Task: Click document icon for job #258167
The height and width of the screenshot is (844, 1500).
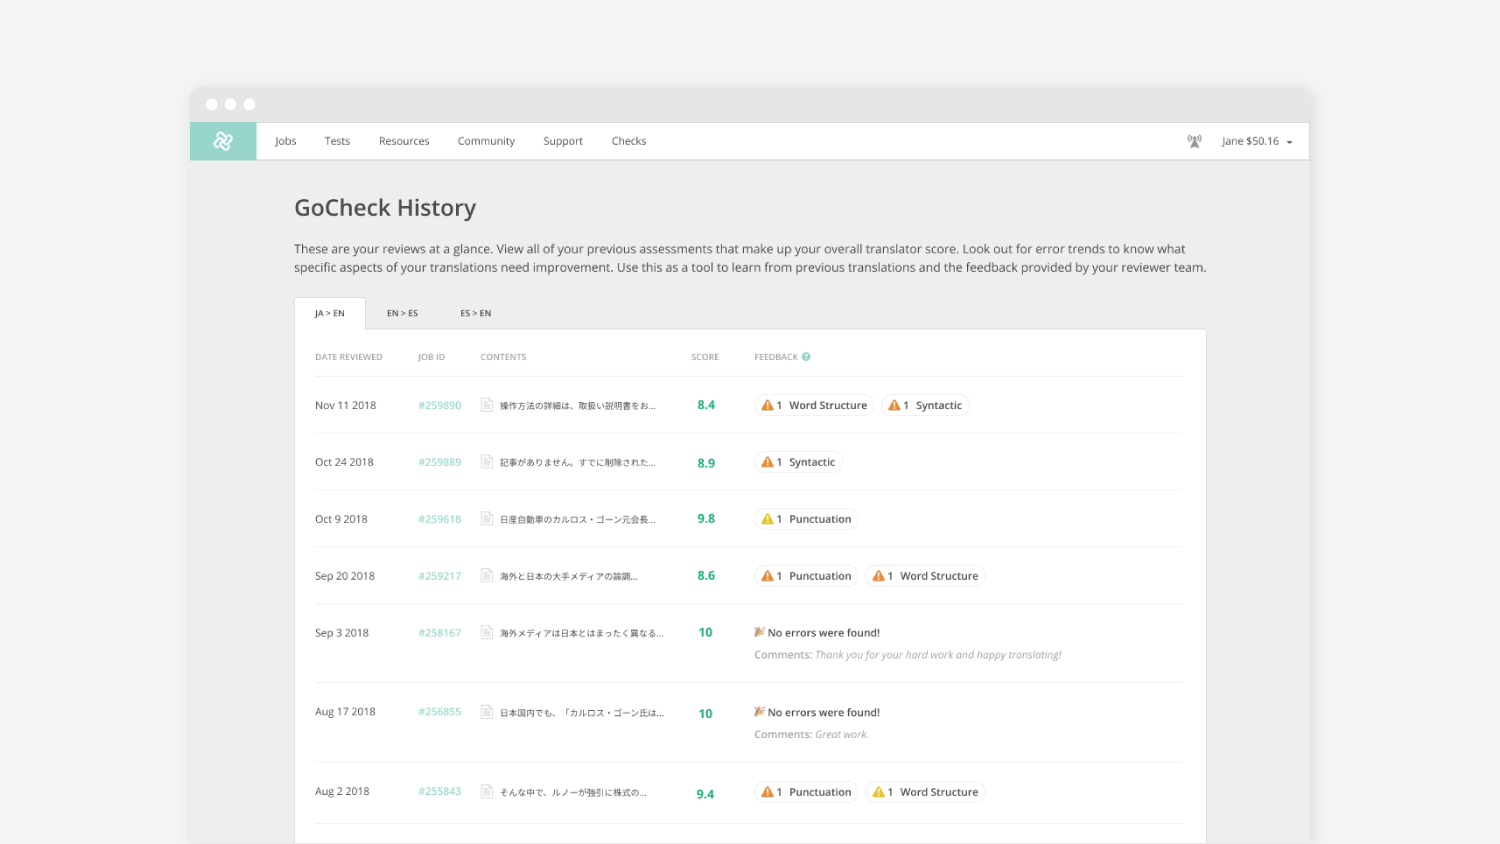Action: click(487, 633)
